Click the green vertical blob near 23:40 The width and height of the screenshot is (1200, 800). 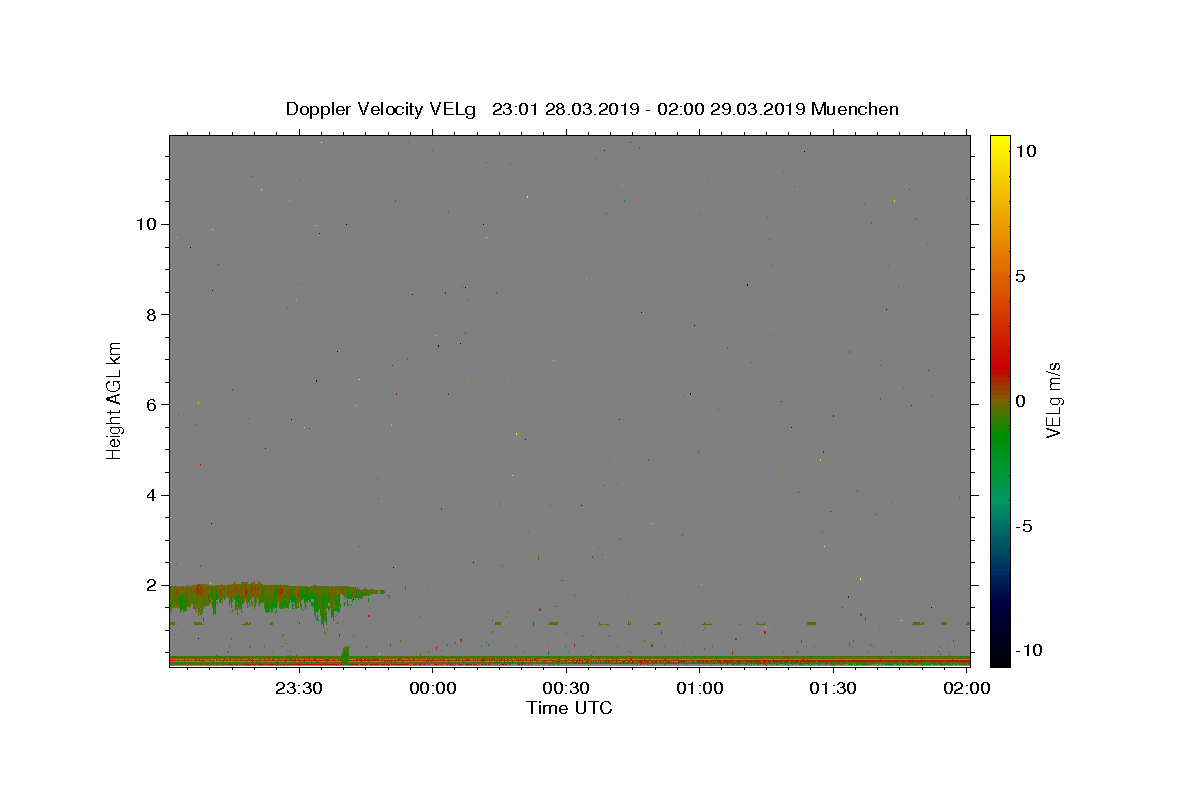[345, 654]
